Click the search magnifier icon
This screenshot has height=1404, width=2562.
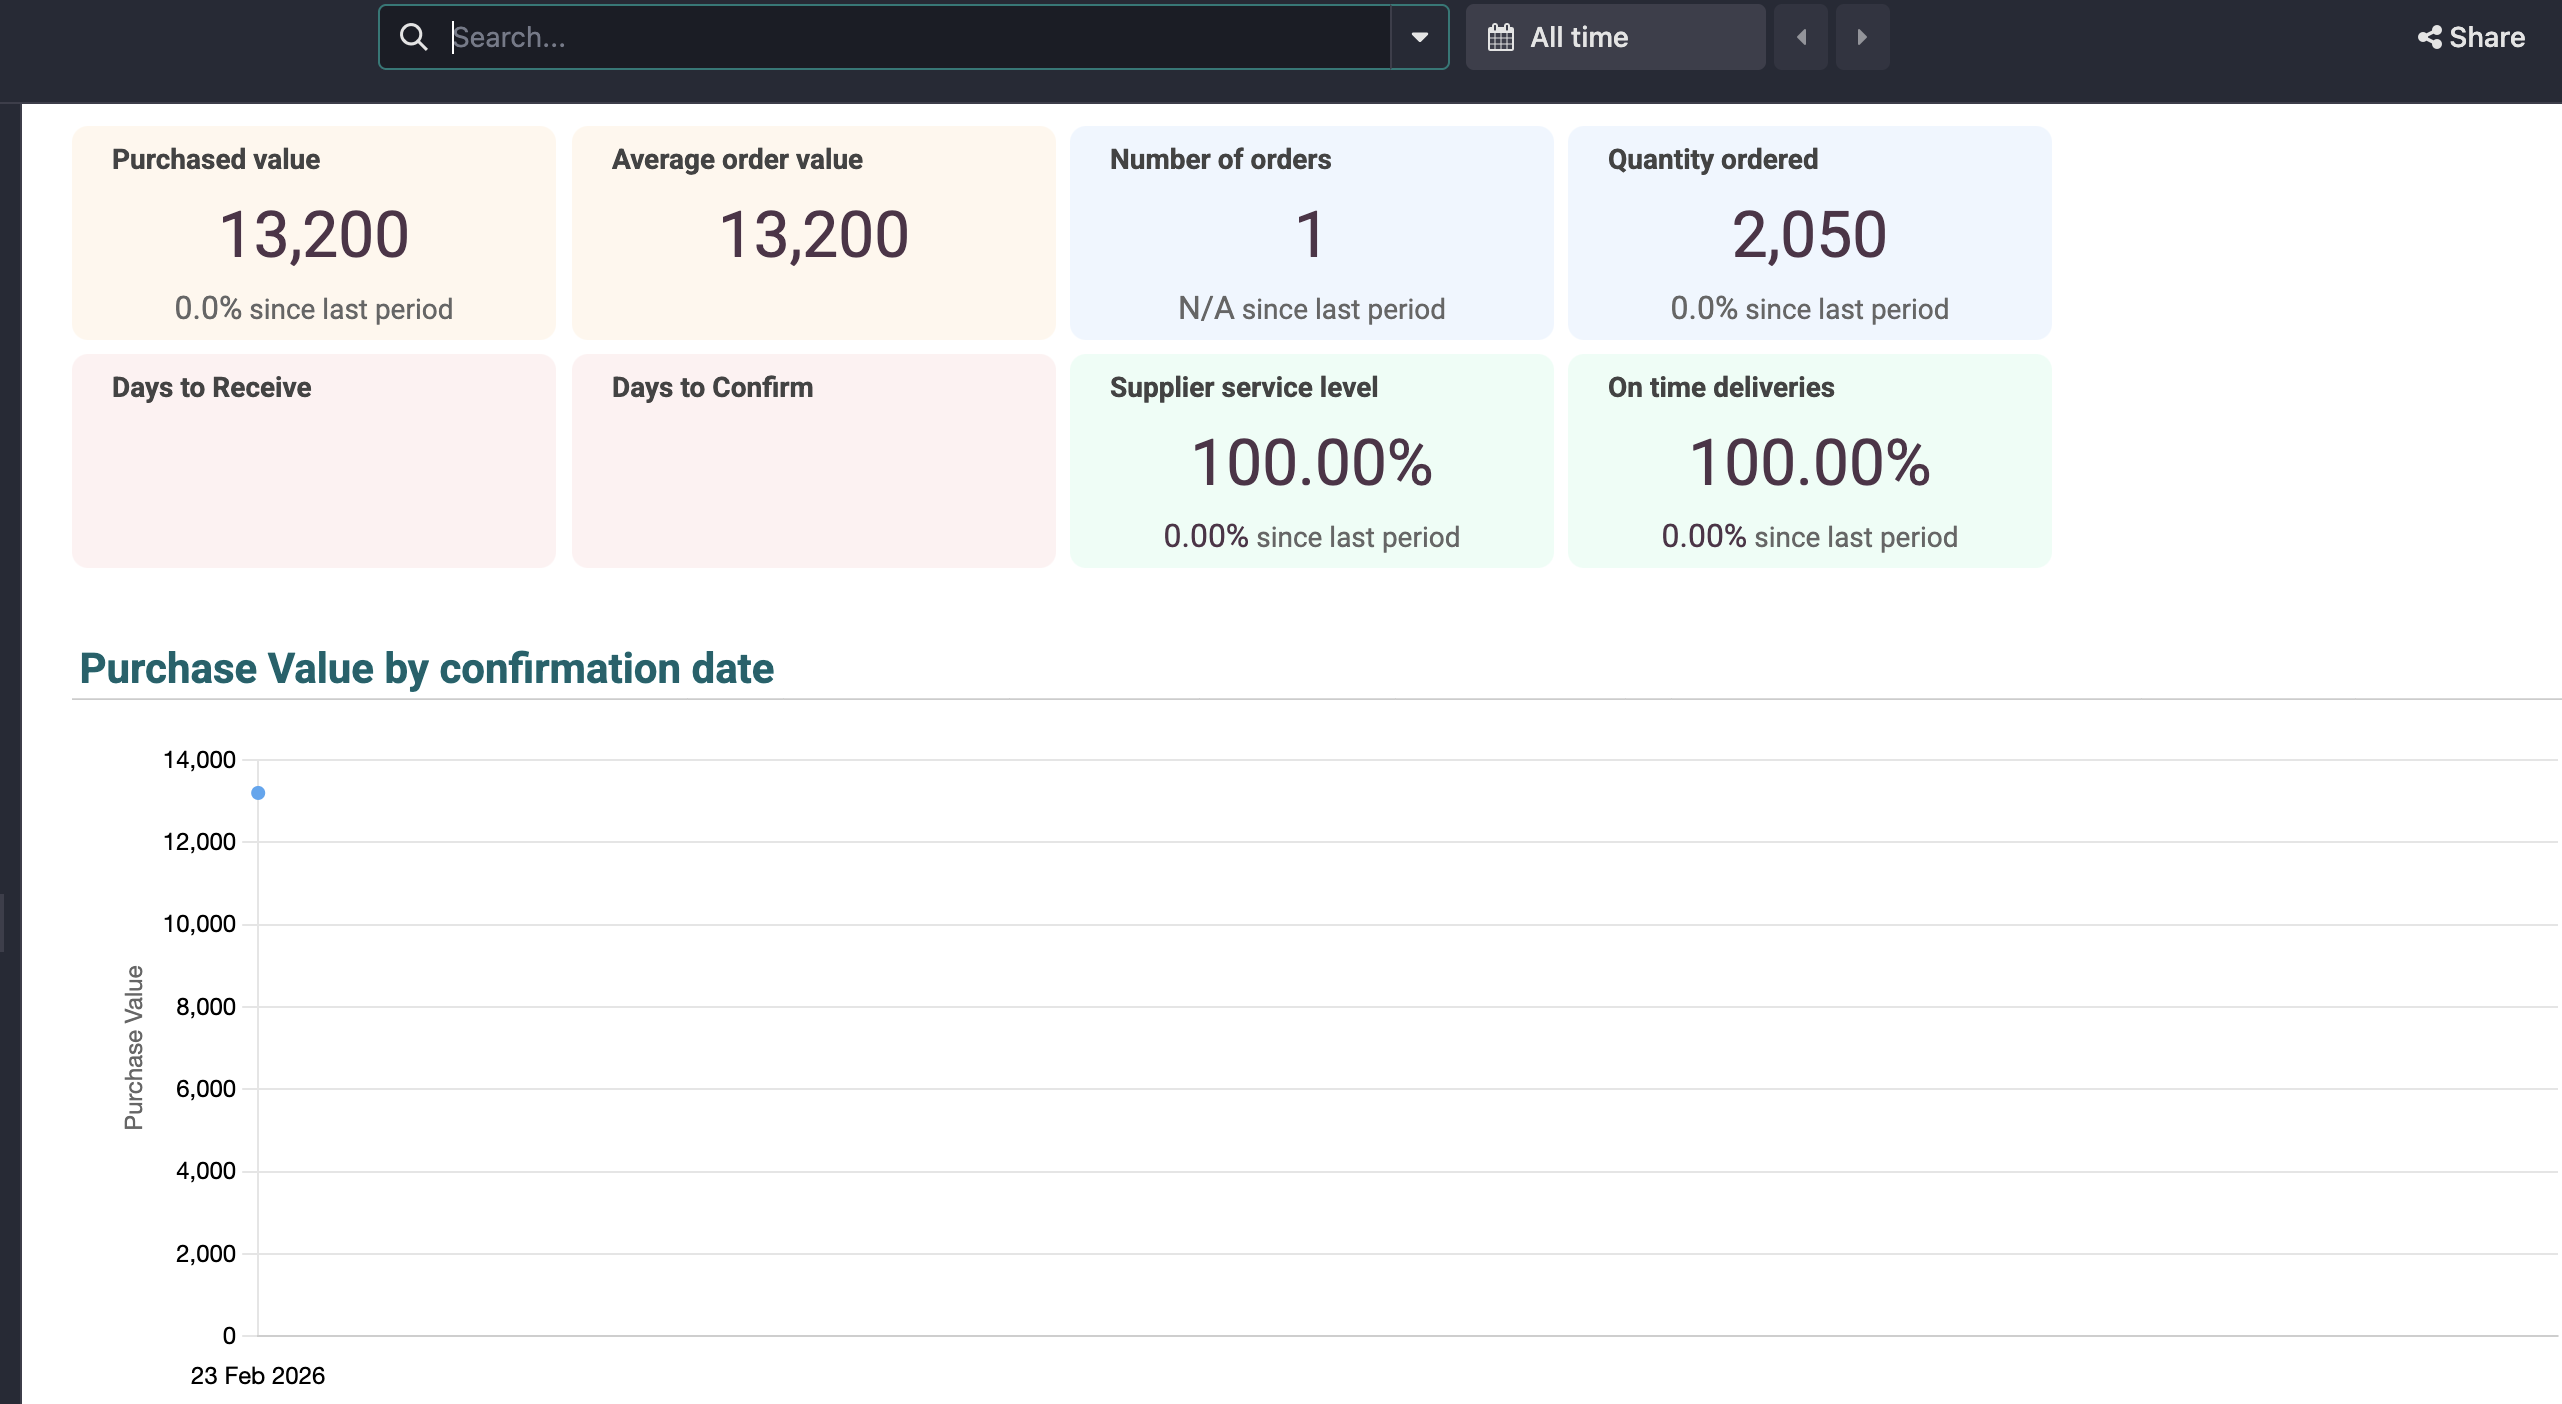tap(413, 37)
